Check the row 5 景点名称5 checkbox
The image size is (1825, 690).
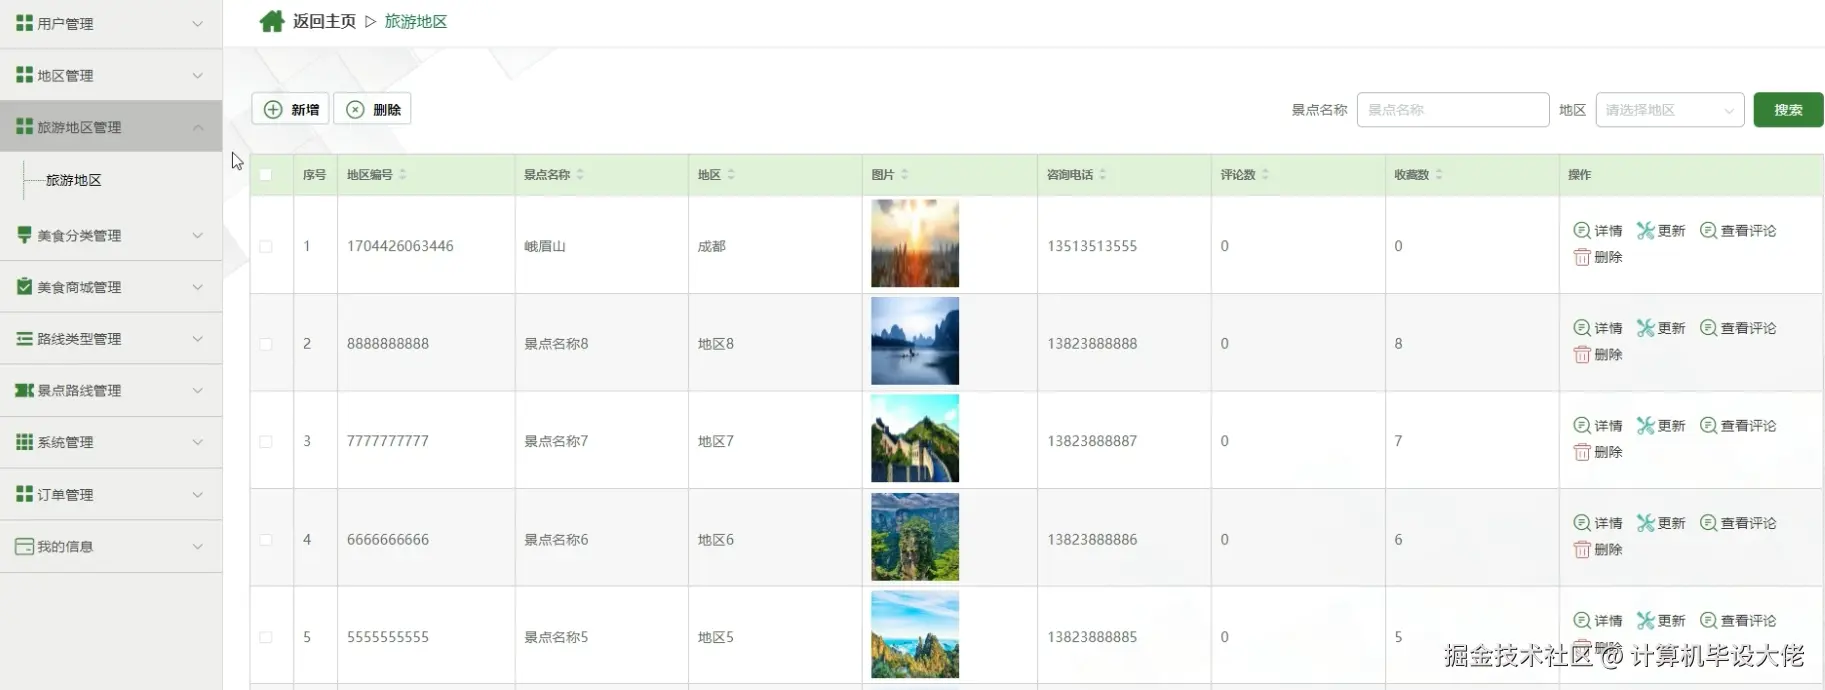266,637
